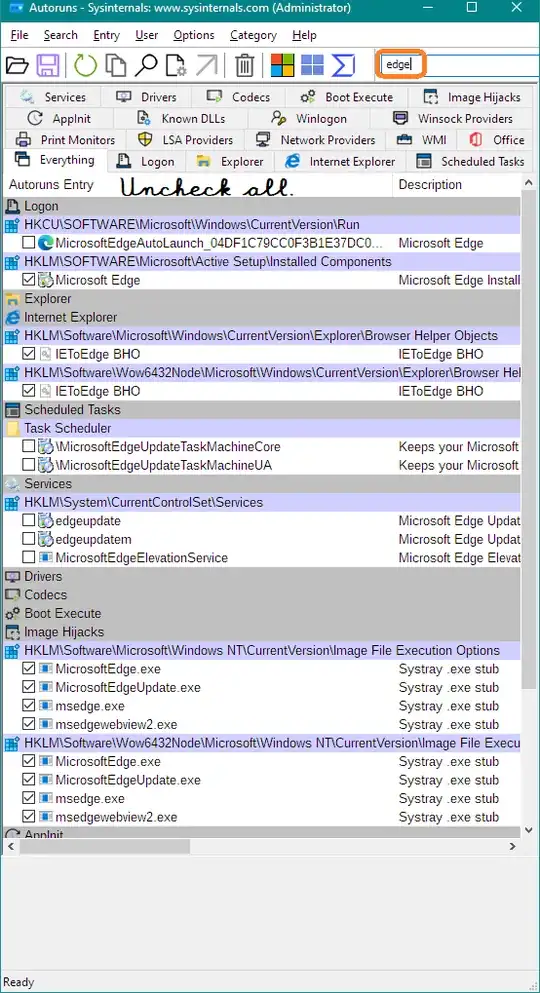This screenshot has width=540, height=993.
Task: Select the Browser Helper Objects HKLM\Software\Microsoft key row
Action: pos(262,336)
